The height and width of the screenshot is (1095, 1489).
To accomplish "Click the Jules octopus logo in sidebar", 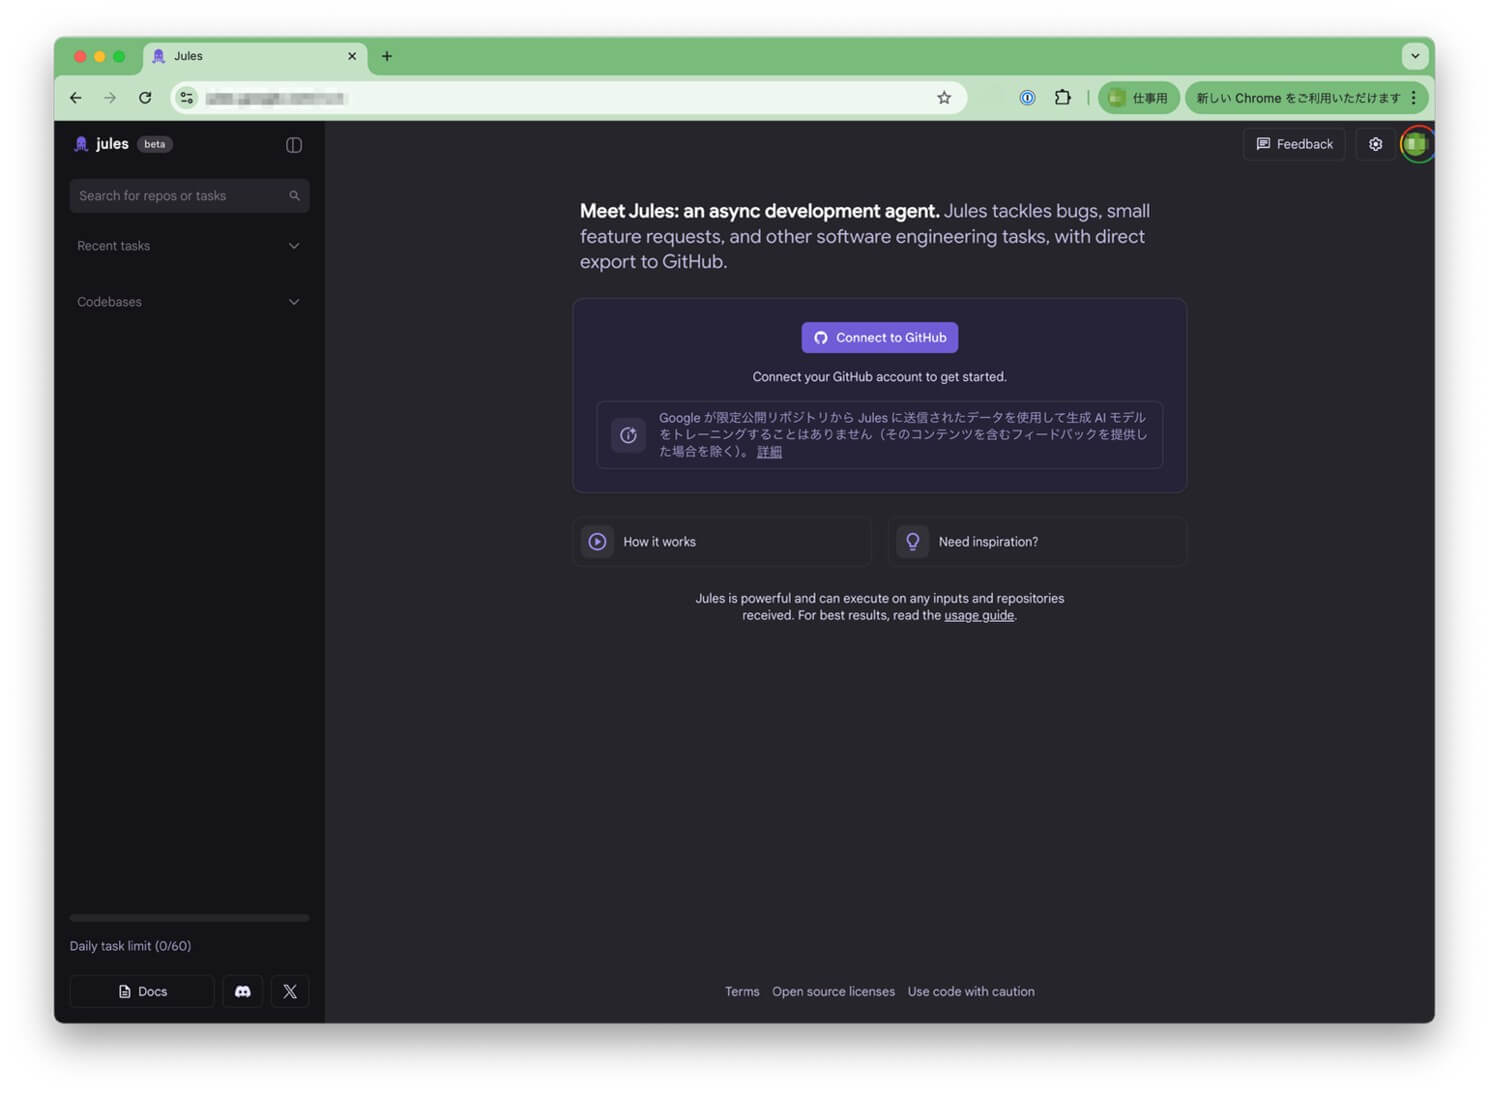I will (x=81, y=144).
